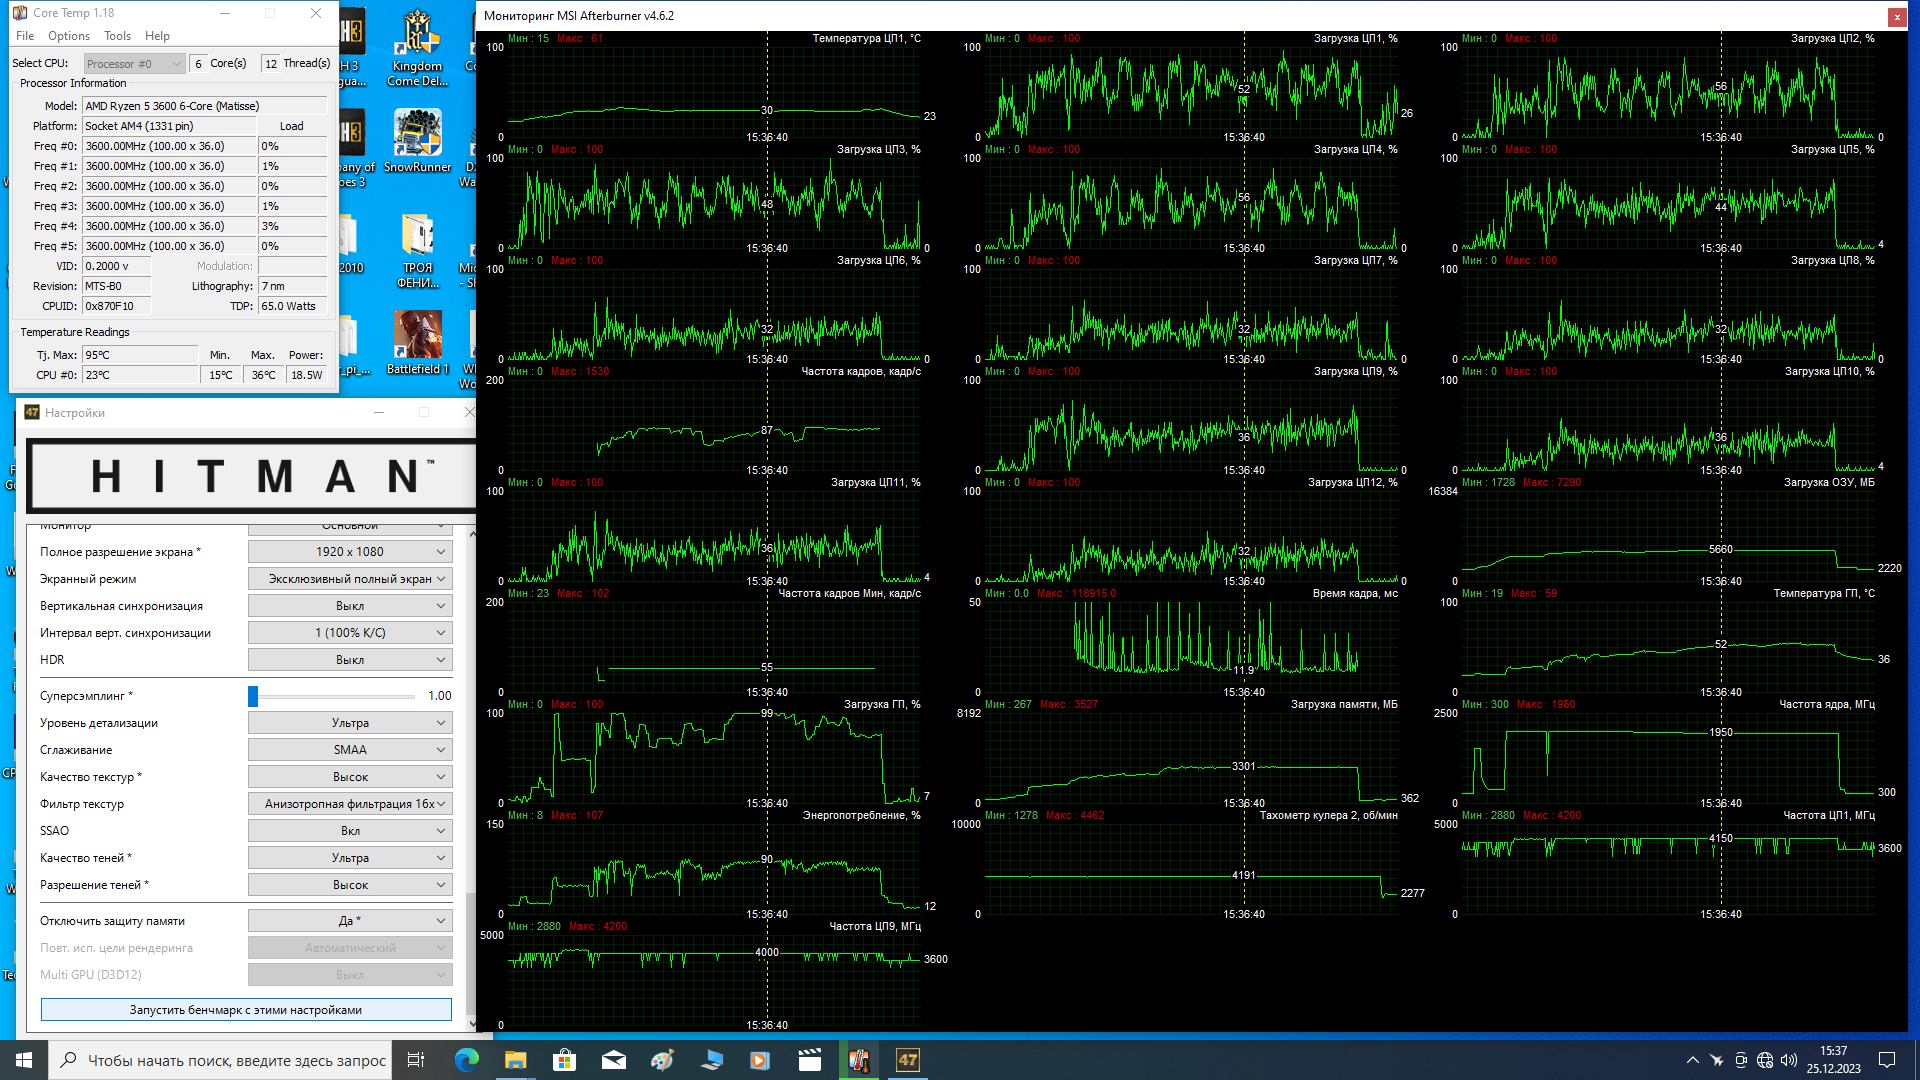Open the HDR dropdown set to Выкл
The image size is (1920, 1080).
(x=350, y=660)
